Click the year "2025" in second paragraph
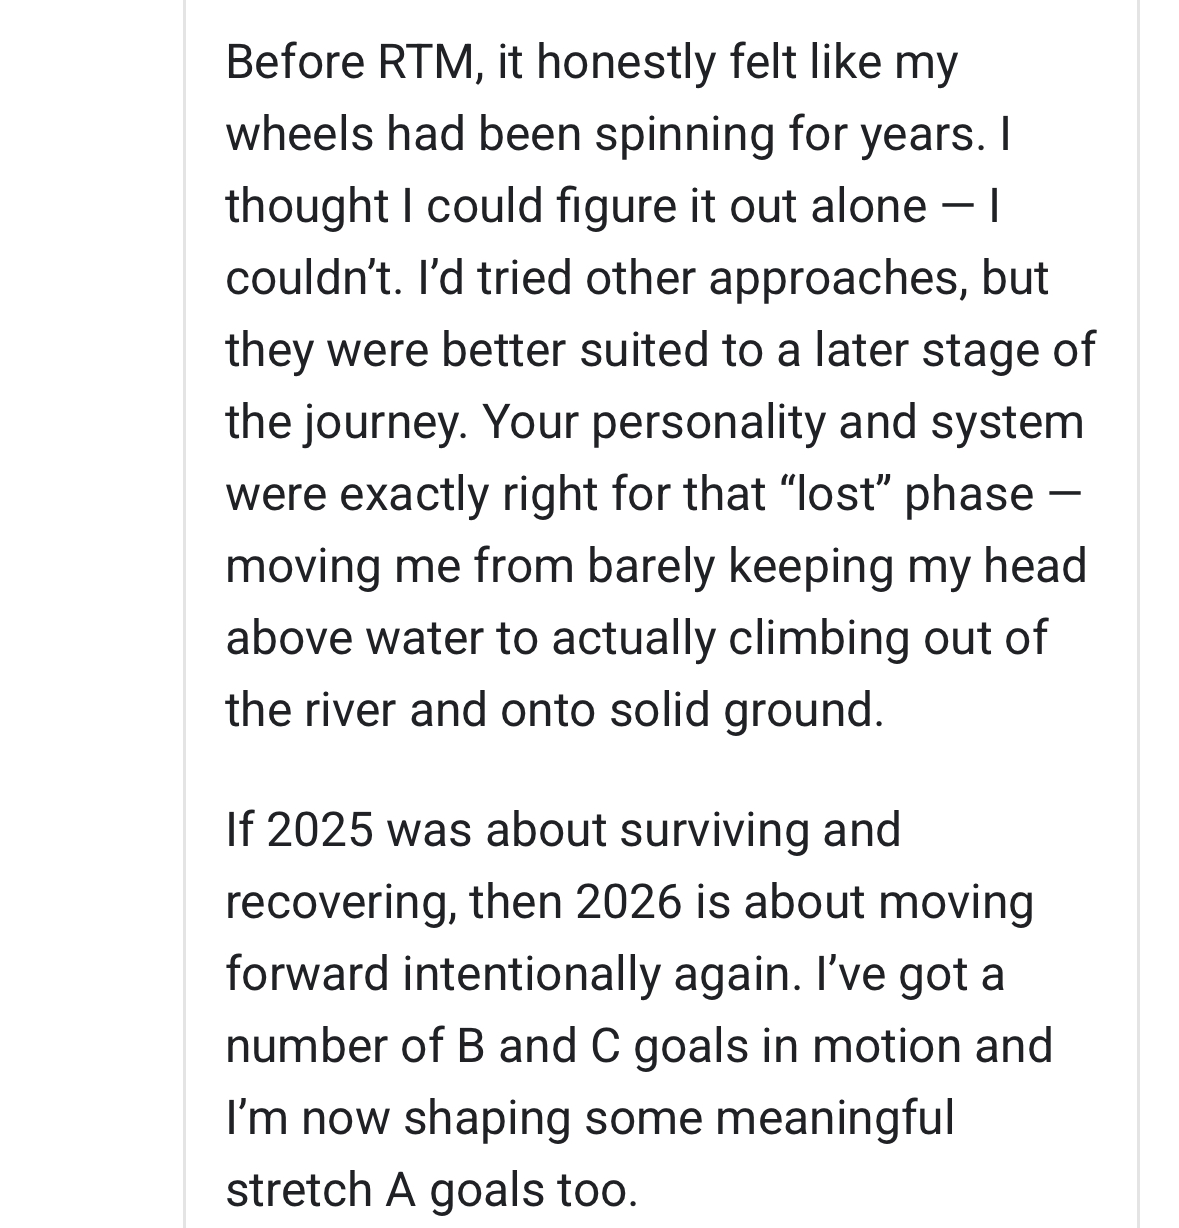This screenshot has width=1179, height=1228. (319, 830)
